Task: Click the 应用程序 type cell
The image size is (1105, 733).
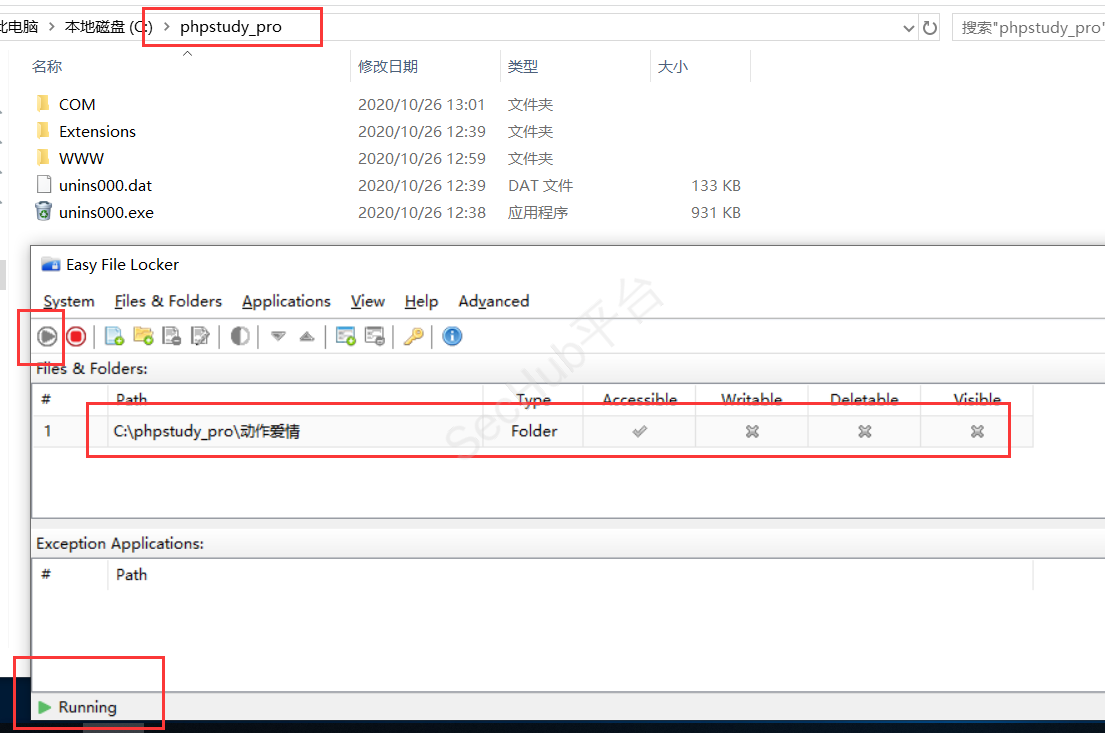Action: [x=538, y=212]
